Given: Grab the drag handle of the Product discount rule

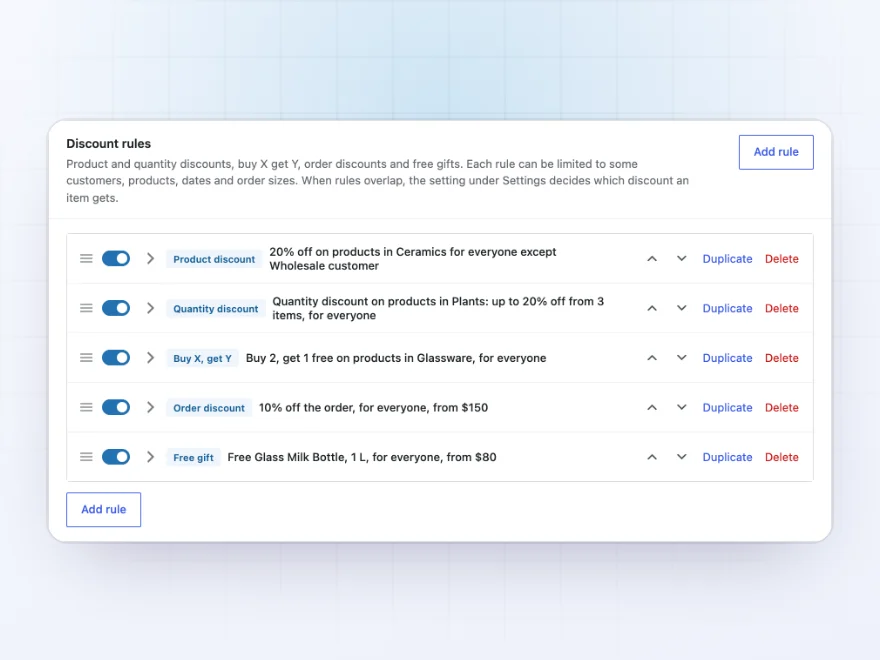Looking at the screenshot, I should coord(86,259).
